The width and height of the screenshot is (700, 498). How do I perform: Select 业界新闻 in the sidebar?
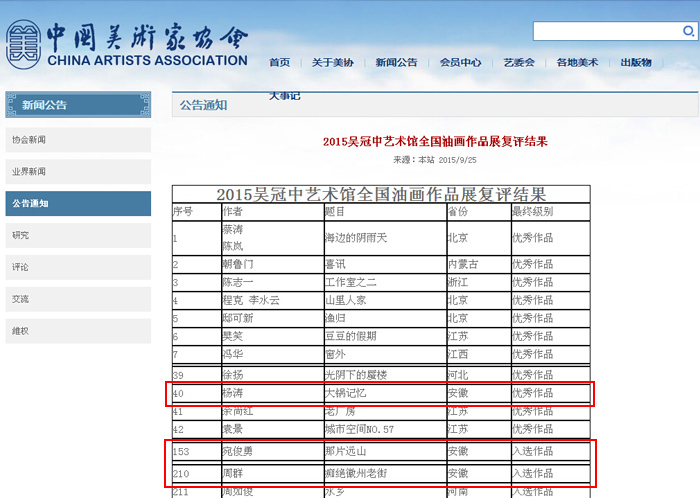[x=78, y=171]
